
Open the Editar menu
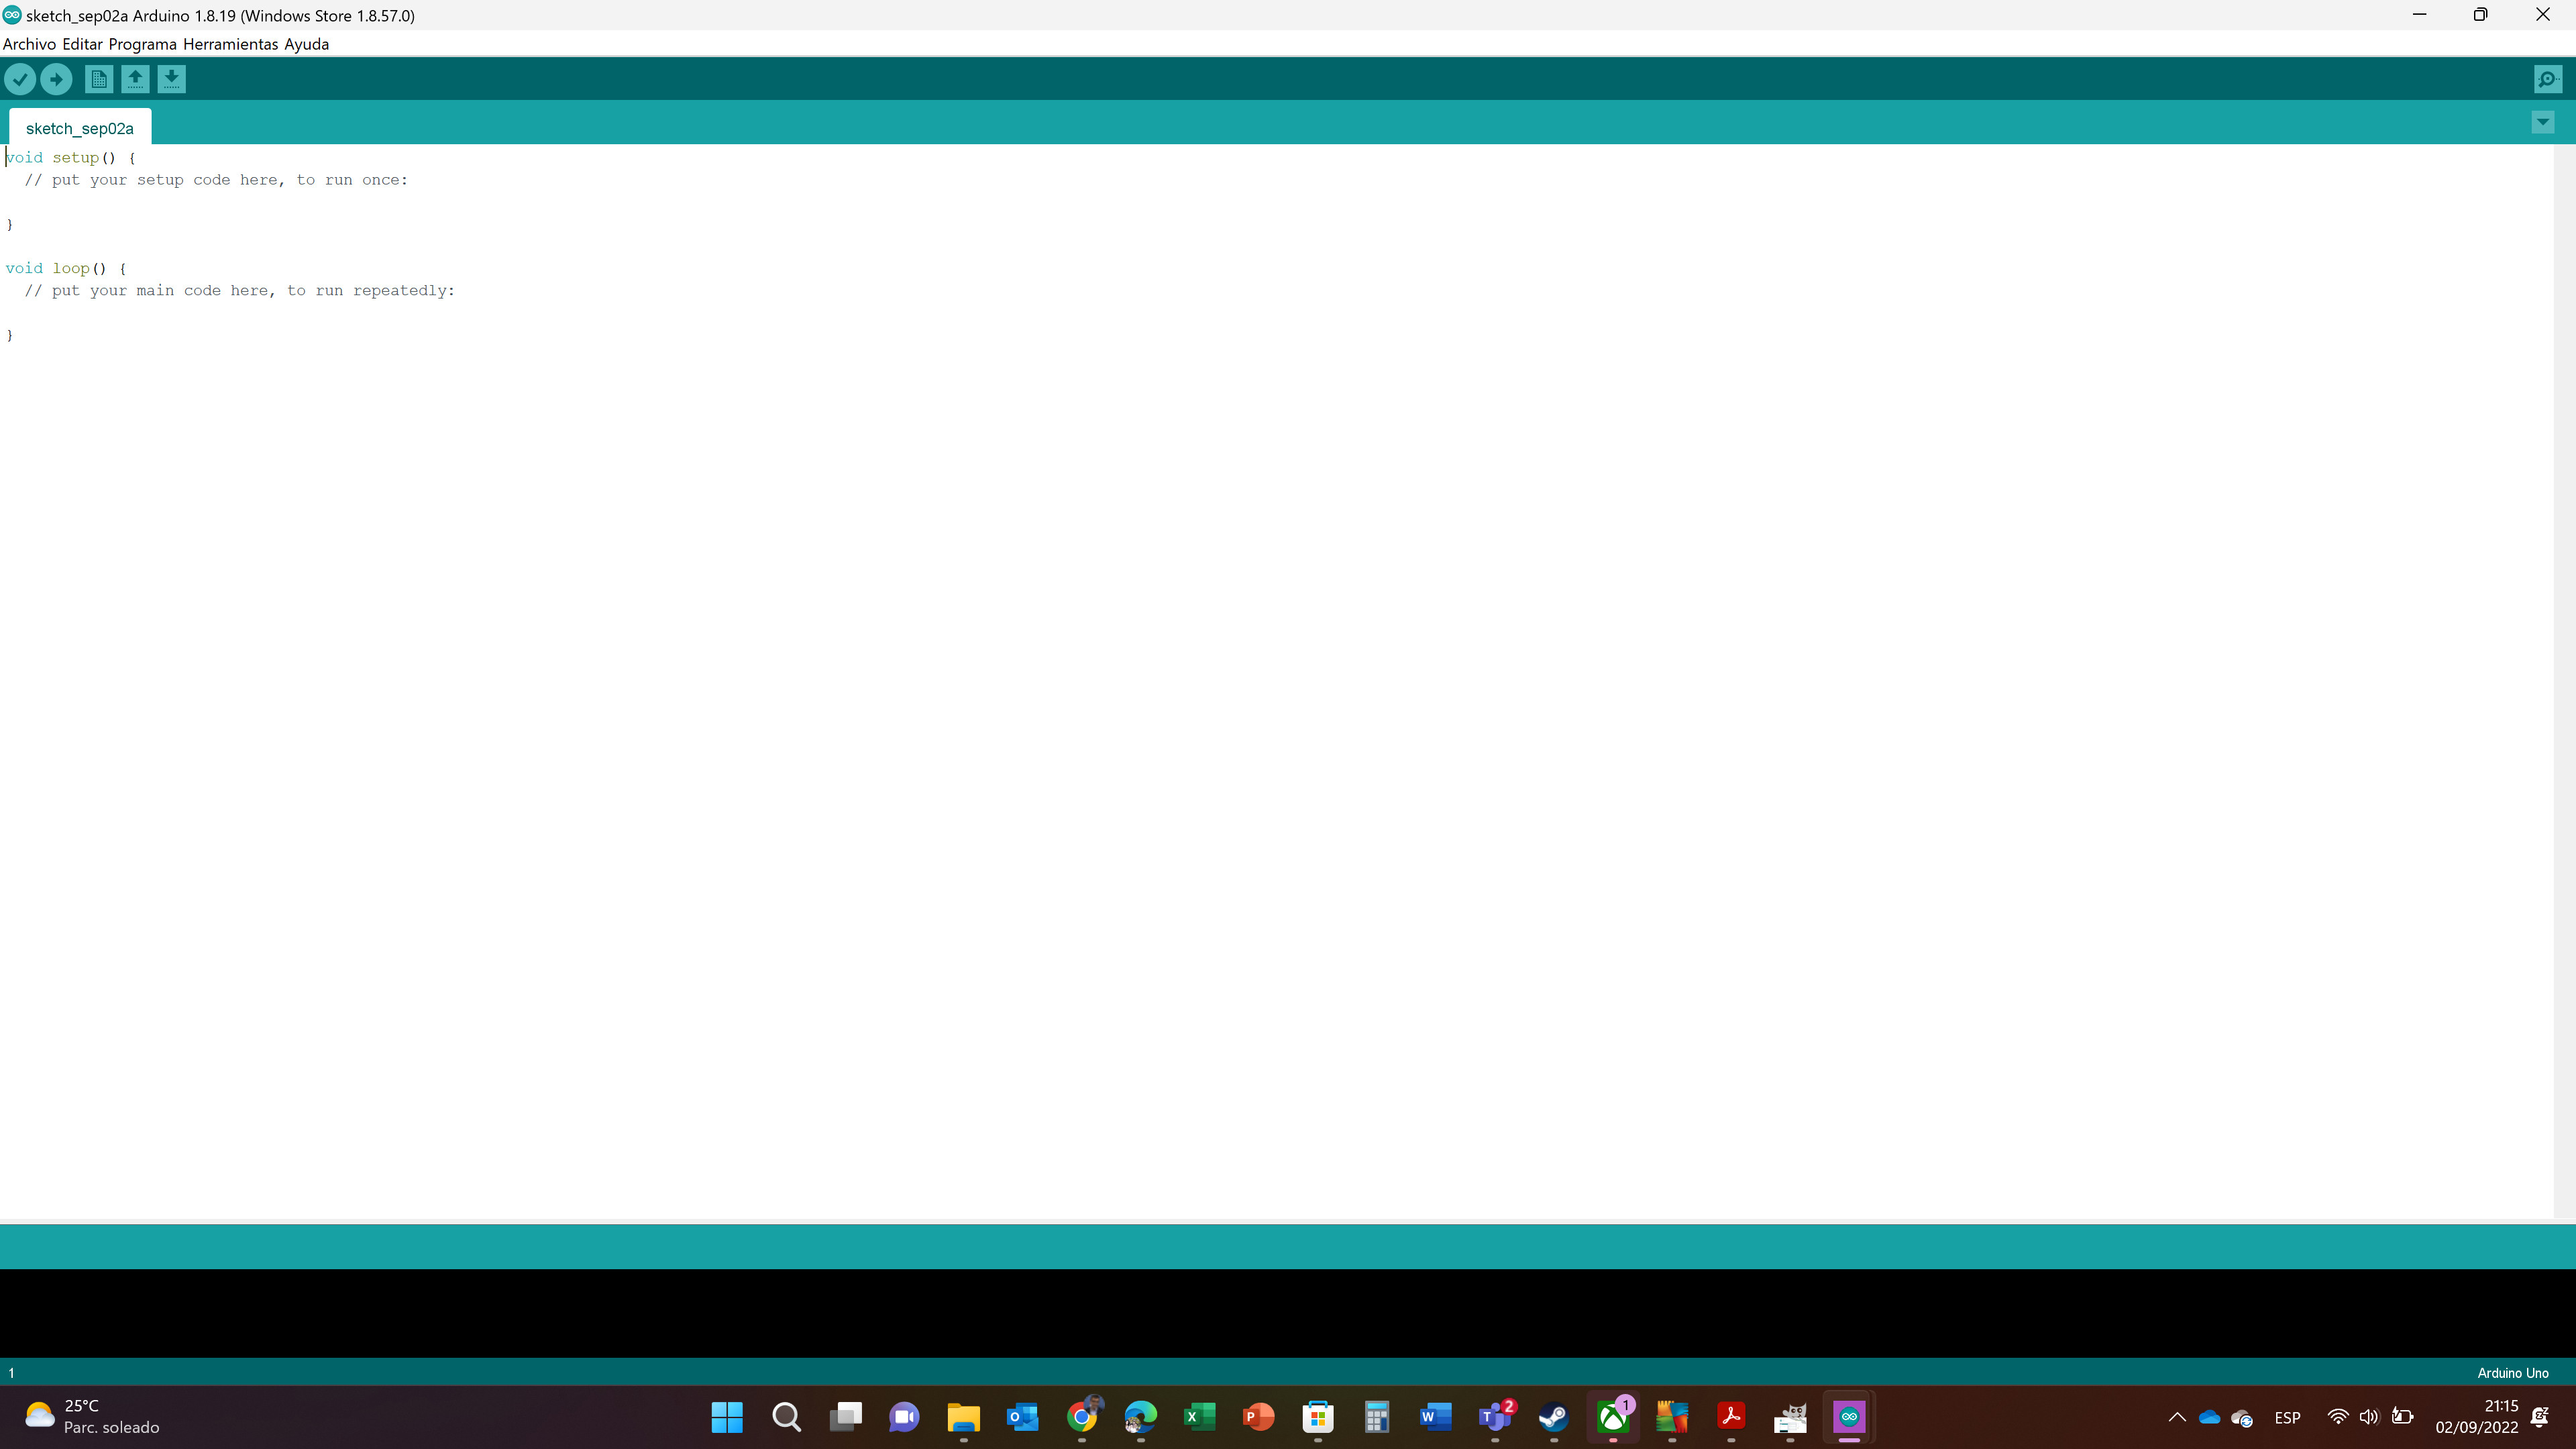point(82,44)
